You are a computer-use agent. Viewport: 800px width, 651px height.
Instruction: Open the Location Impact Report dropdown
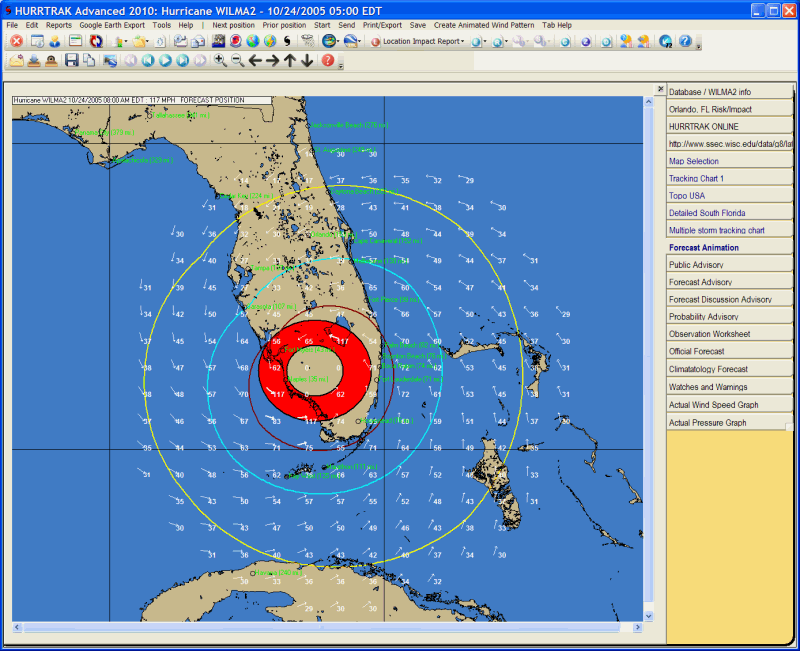click(420, 42)
